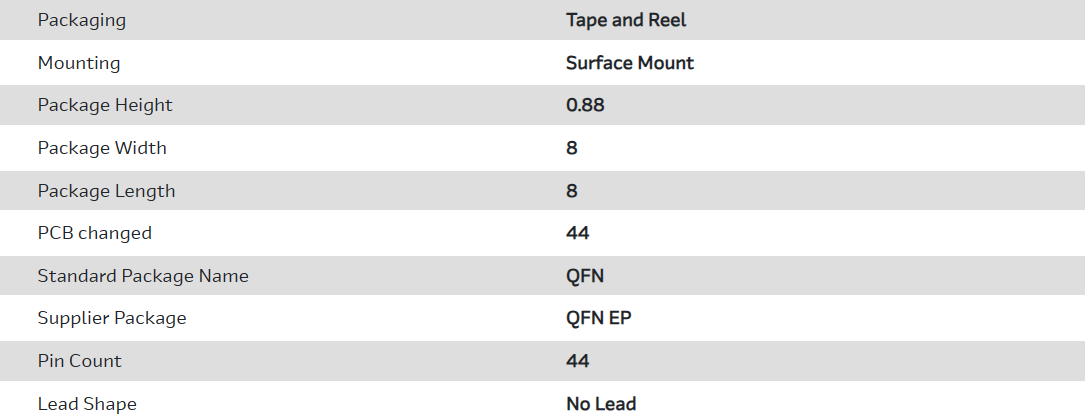
Task: Select the Pin Count value 44
Action: (578, 361)
